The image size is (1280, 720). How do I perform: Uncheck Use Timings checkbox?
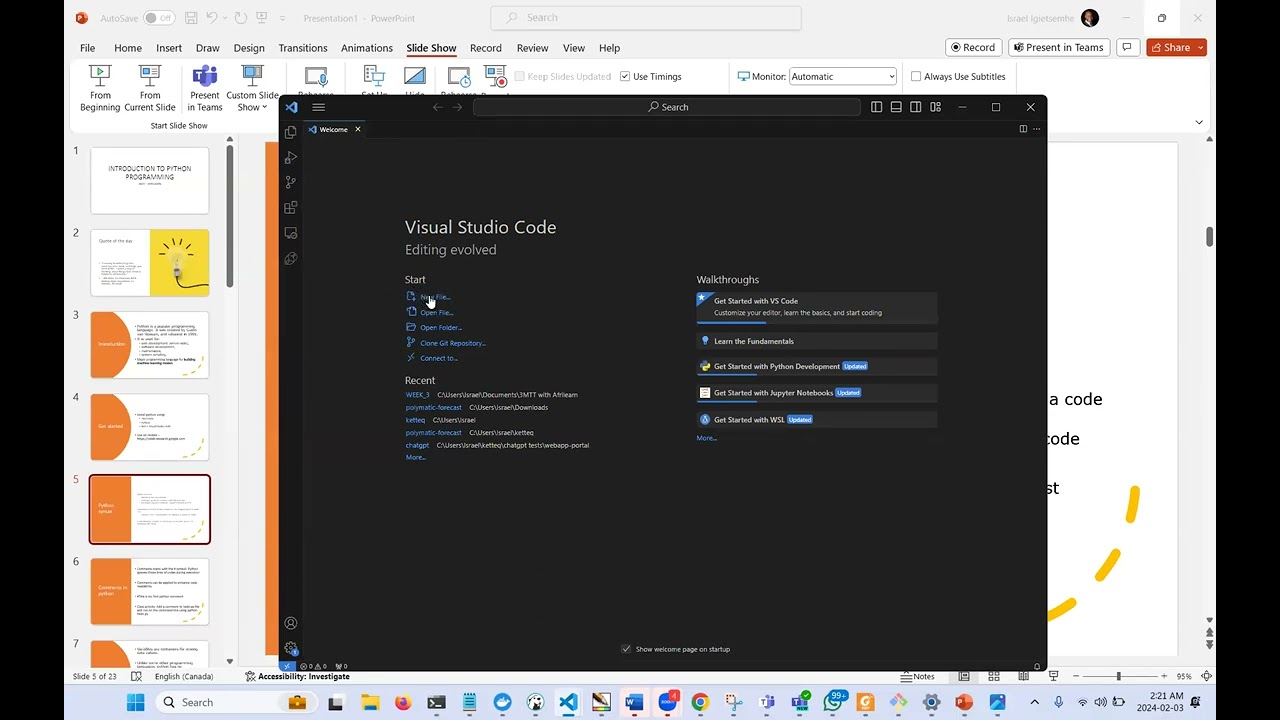coord(625,76)
